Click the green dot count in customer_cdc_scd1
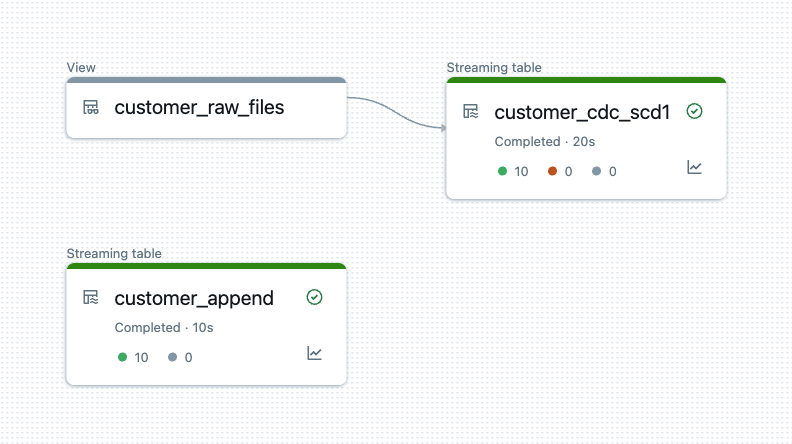The image size is (792, 444). tap(513, 171)
